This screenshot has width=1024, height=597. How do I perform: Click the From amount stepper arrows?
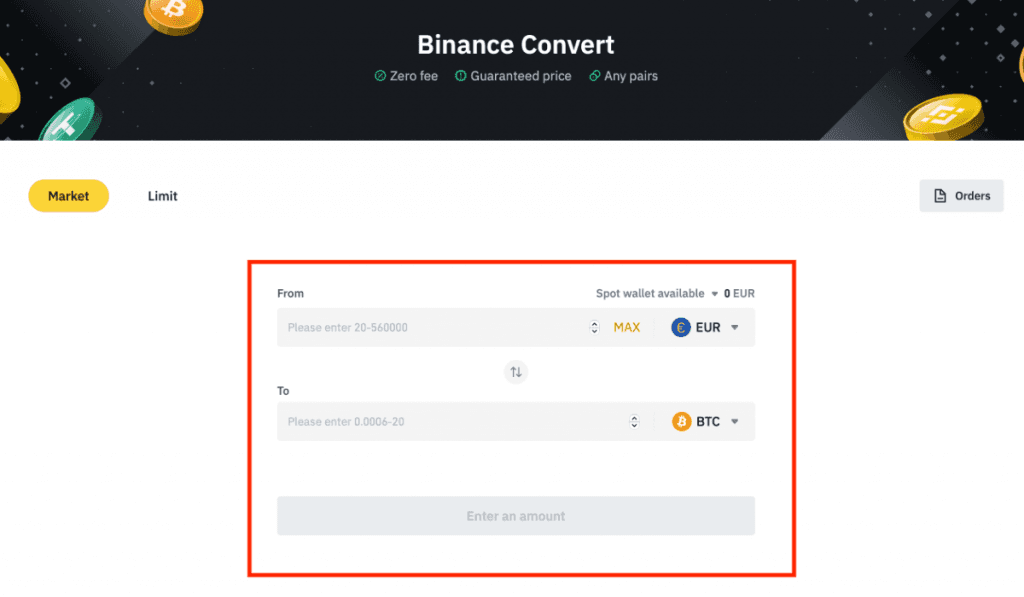coord(595,327)
